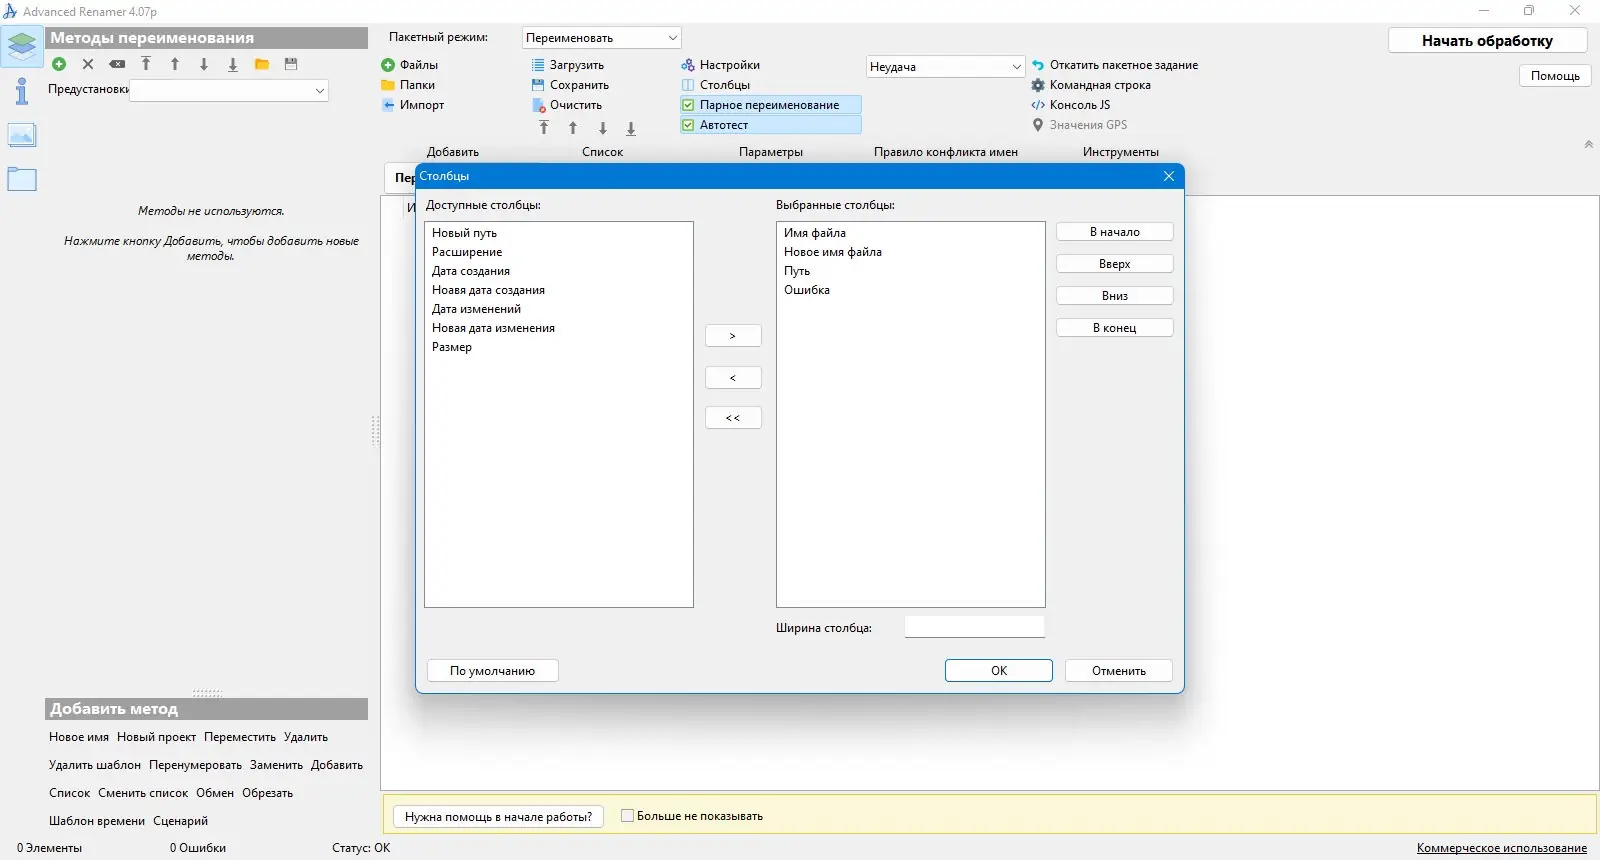
Task: Move method down arrow in methods toolbar
Action: [204, 64]
